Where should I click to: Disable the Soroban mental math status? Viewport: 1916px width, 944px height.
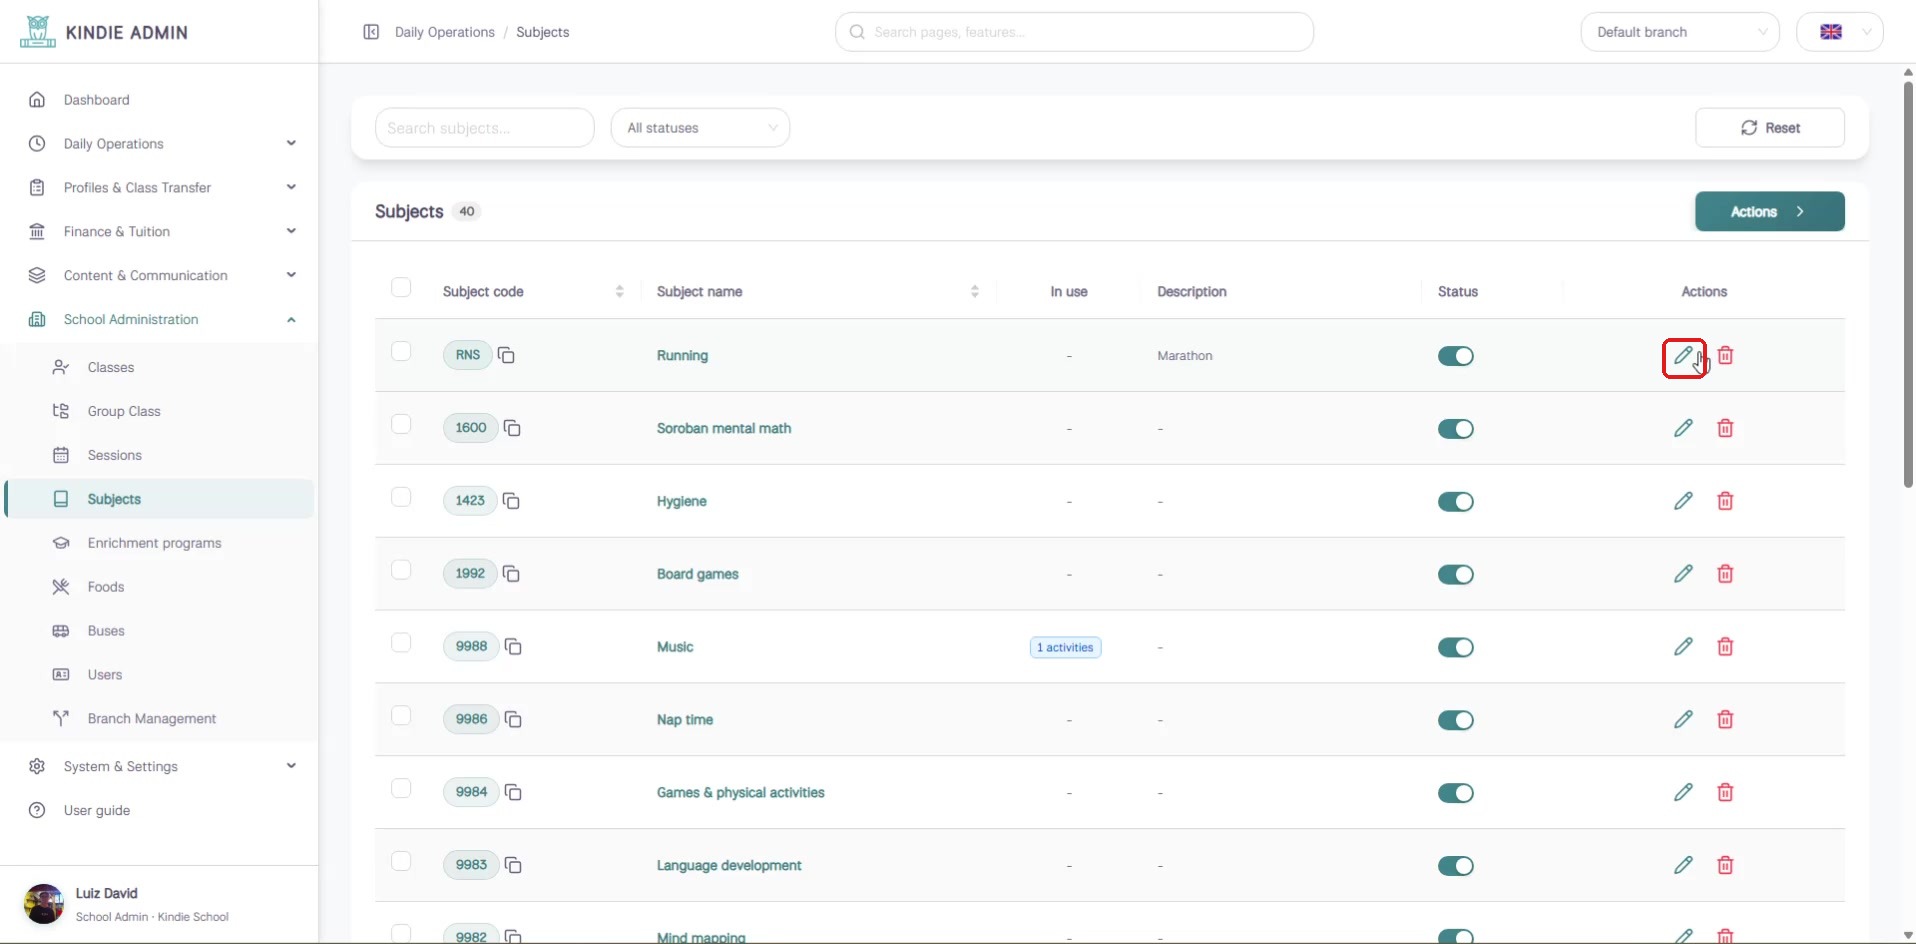point(1455,429)
